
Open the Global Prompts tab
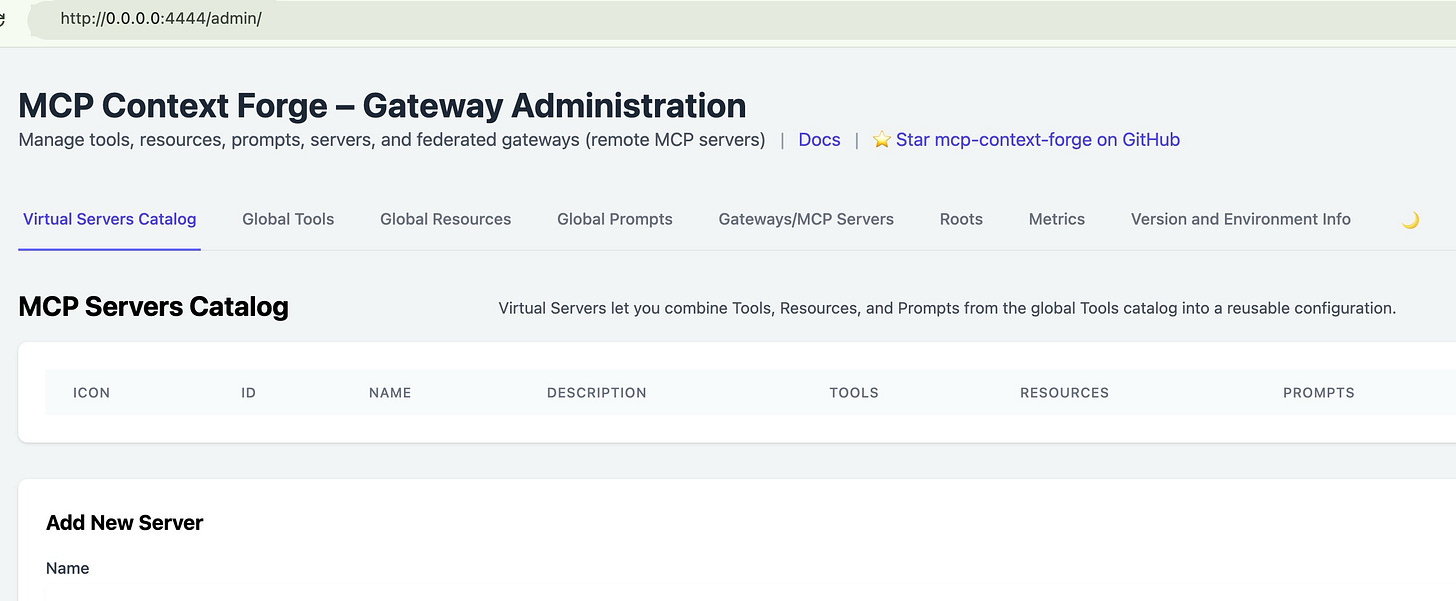point(615,219)
